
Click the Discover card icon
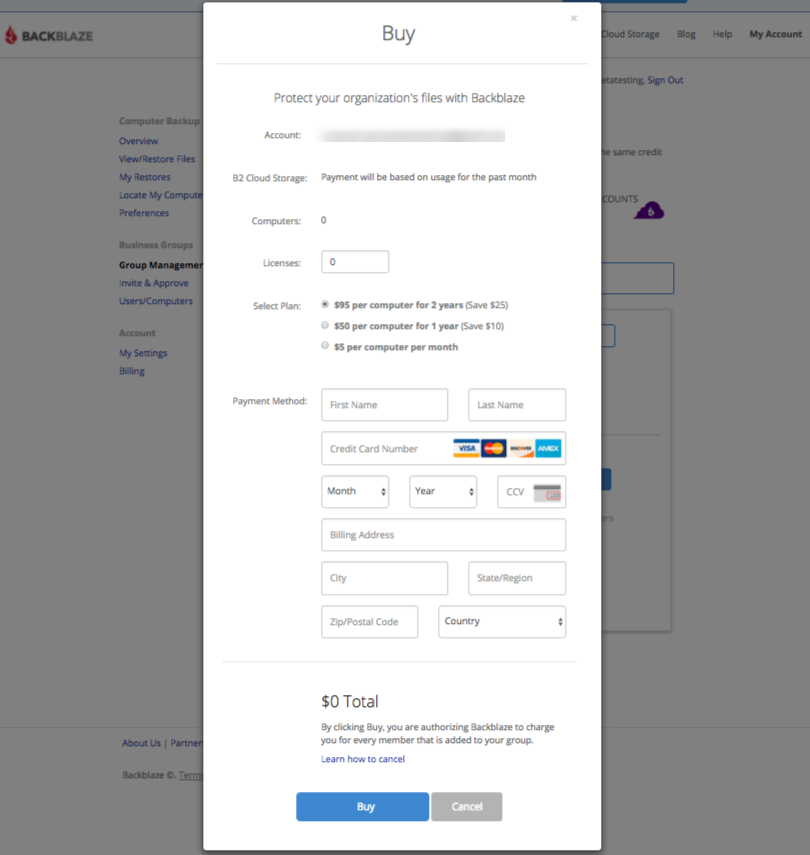(521, 448)
